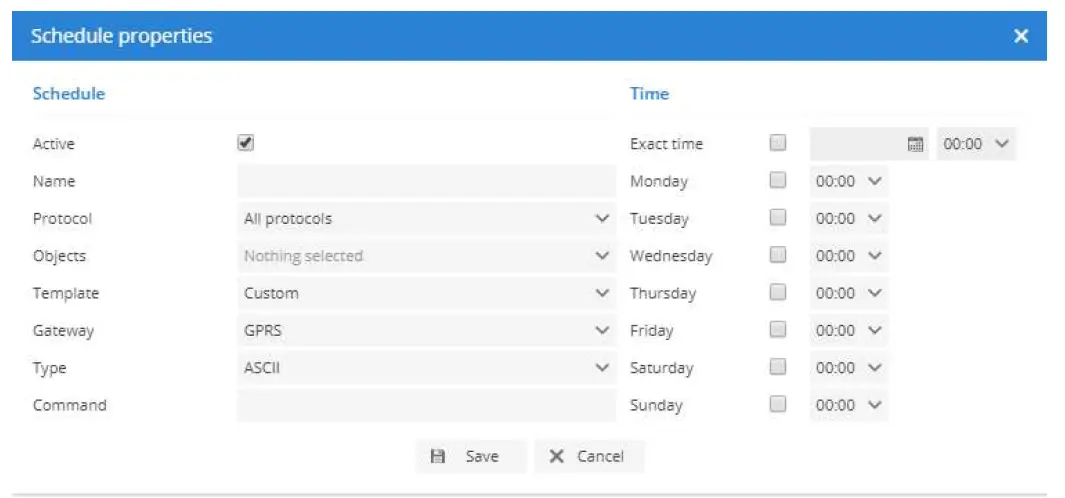Click the calendar icon for Exact time
1065x498 pixels.
pyautogui.click(x=914, y=144)
